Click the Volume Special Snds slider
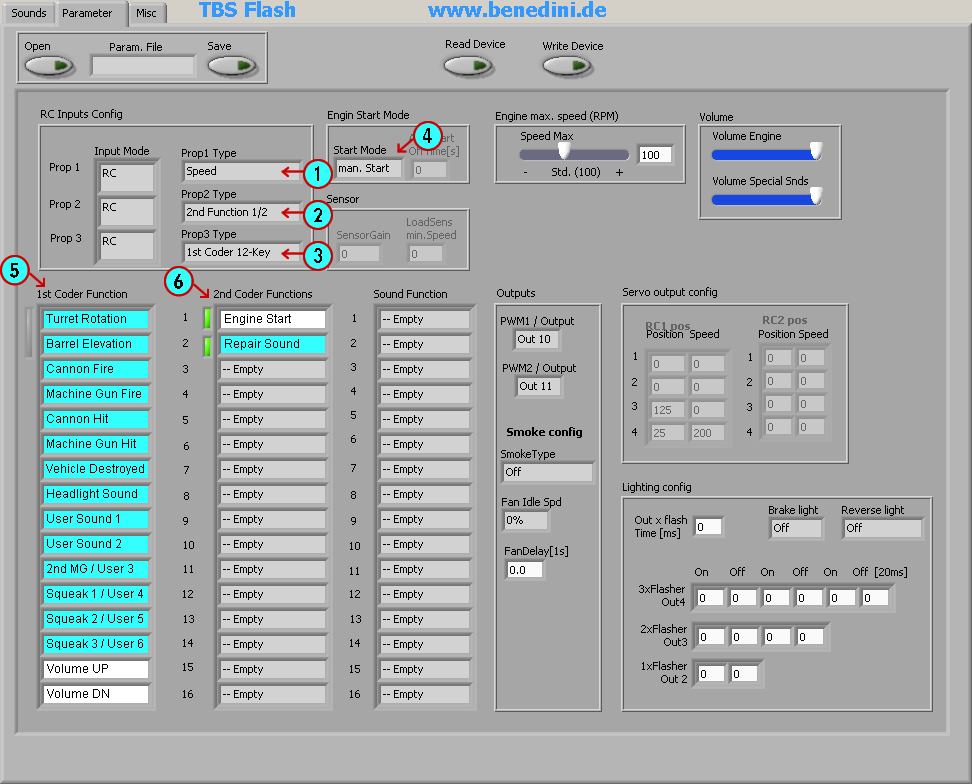972x784 pixels. [765, 197]
